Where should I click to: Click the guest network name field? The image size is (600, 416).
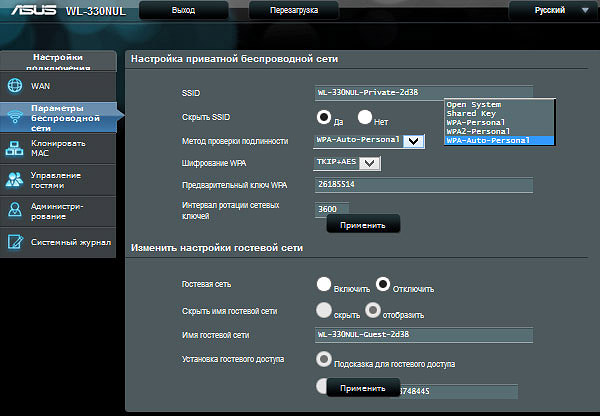[x=424, y=335]
